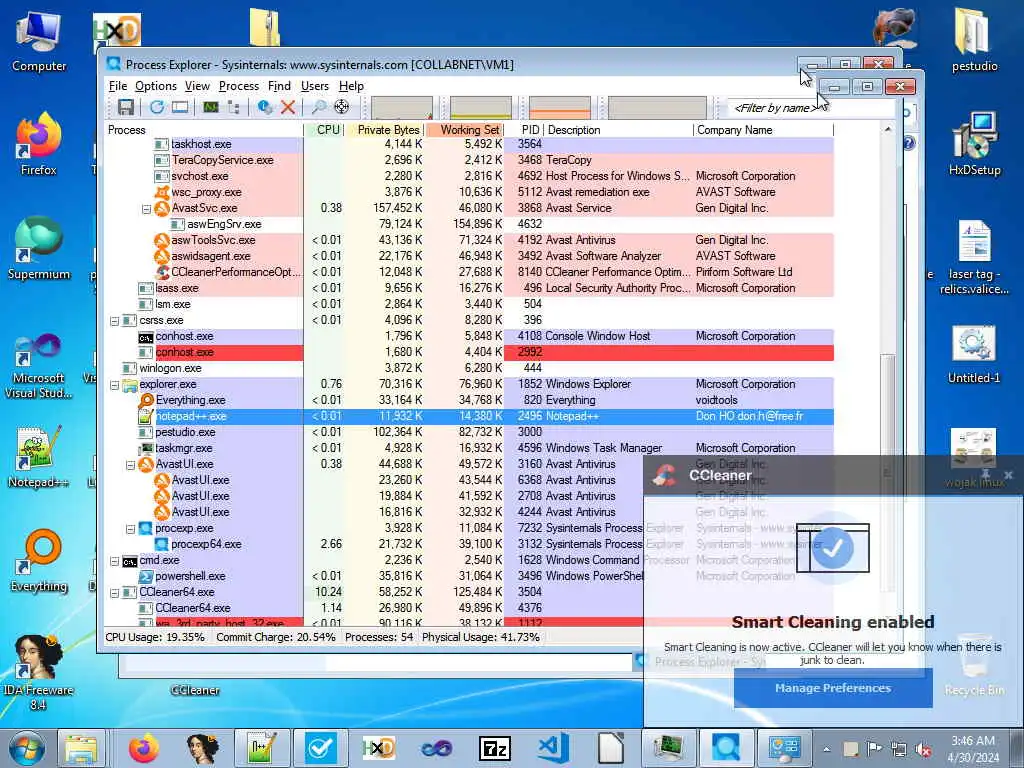Collapse the cmd.exe tree node
The image size is (1024, 768).
pyautogui.click(x=114, y=561)
